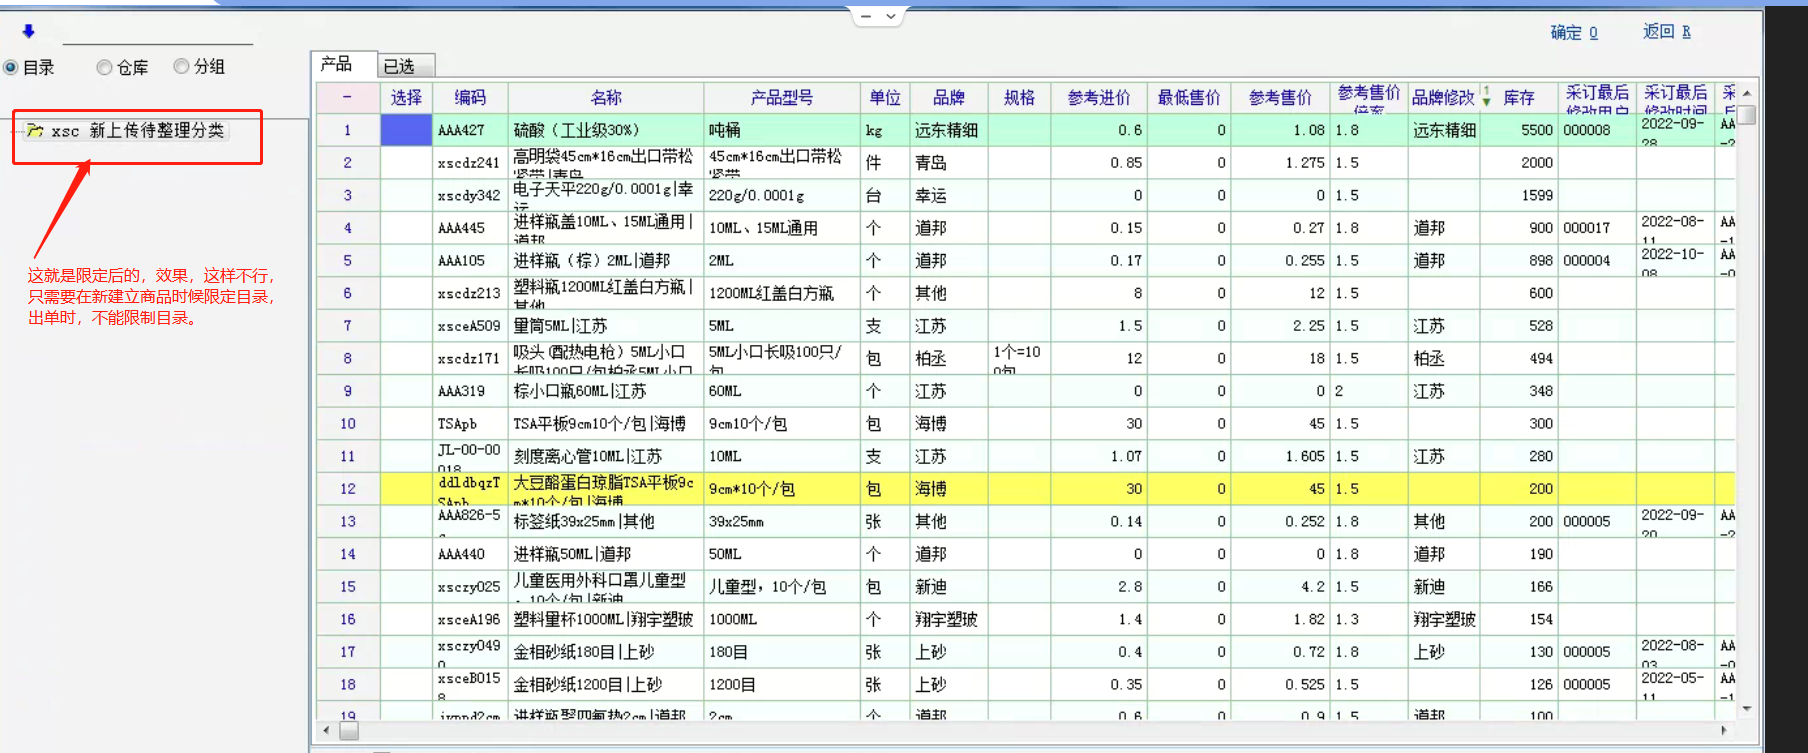Open the 已选 tab
Viewport: 1808px width, 753px height.
[x=400, y=66]
